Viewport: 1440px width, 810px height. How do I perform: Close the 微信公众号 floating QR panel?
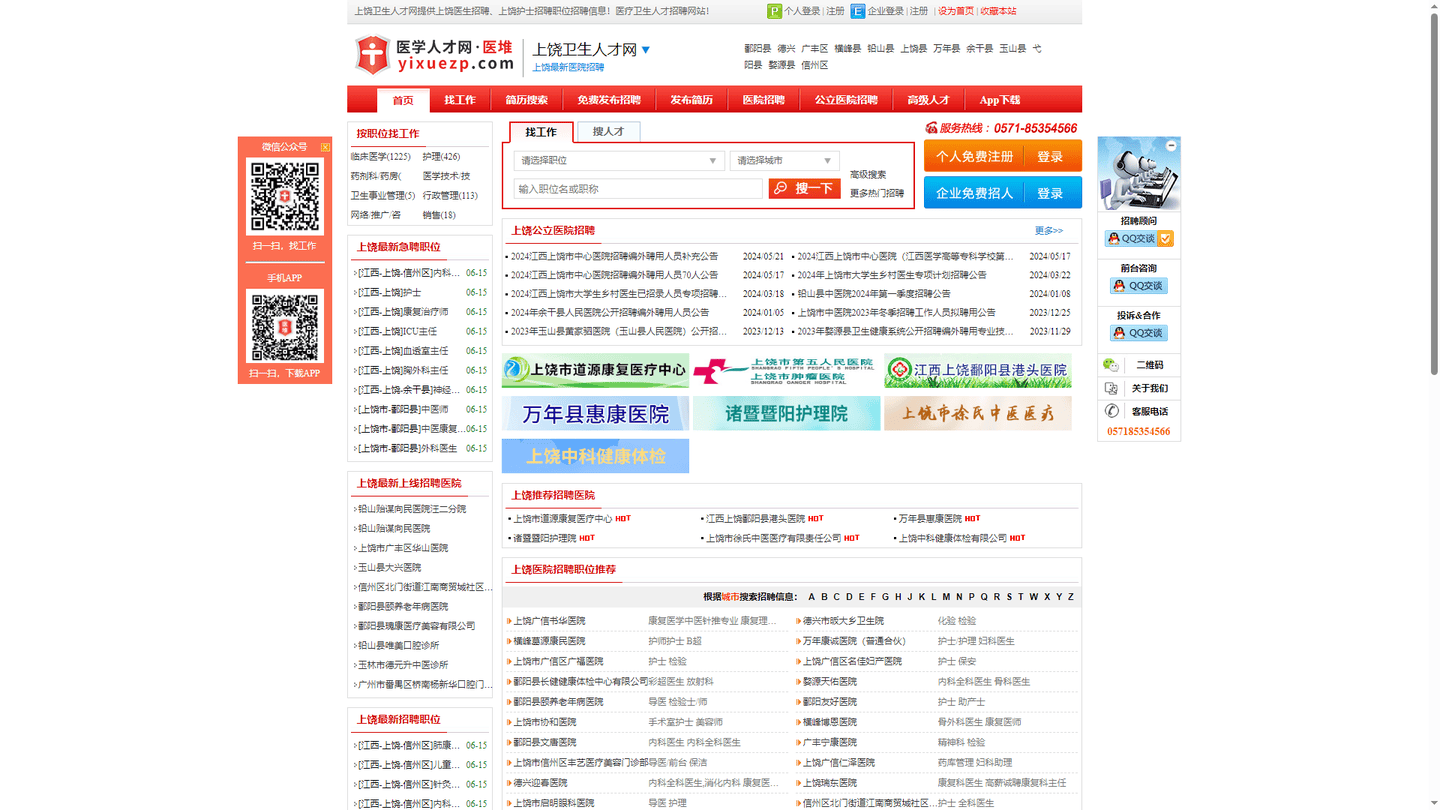coord(325,147)
